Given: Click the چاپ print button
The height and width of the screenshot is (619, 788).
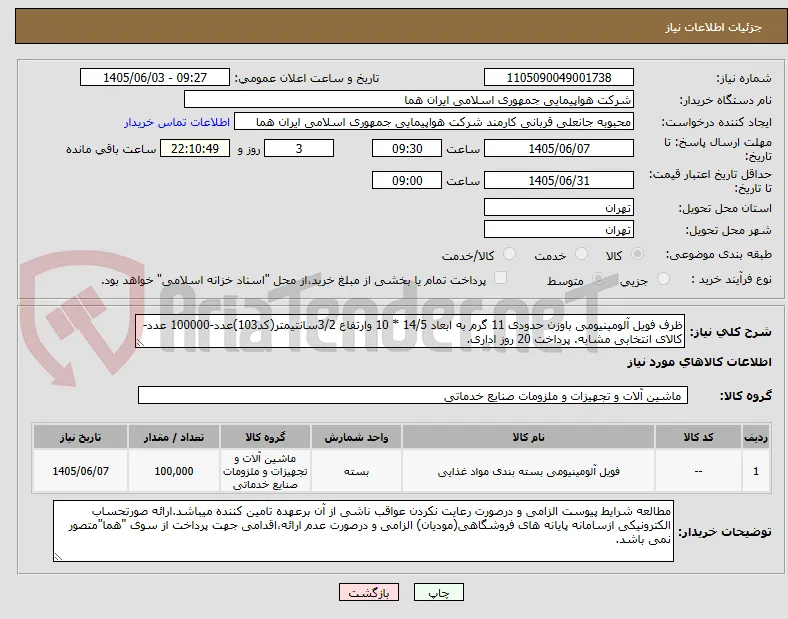Looking at the screenshot, I should tap(439, 592).
